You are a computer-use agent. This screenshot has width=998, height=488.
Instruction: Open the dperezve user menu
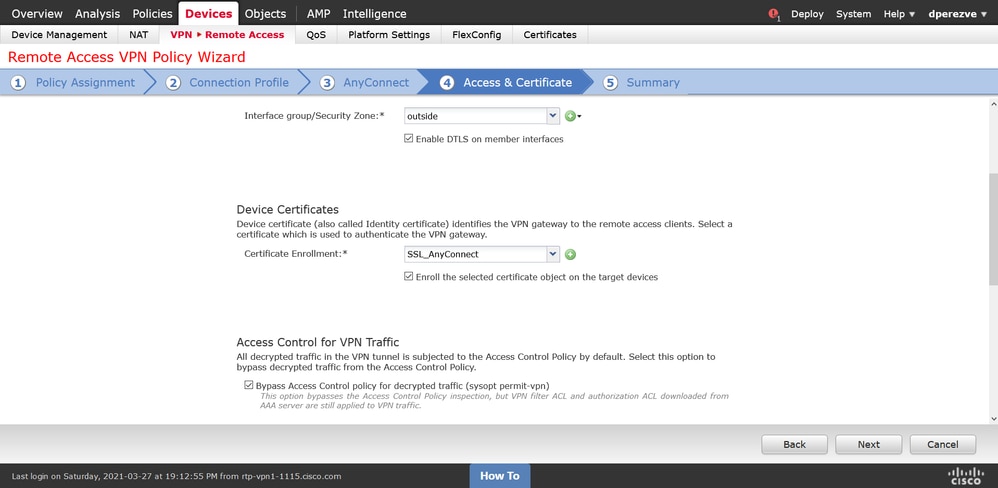click(957, 14)
